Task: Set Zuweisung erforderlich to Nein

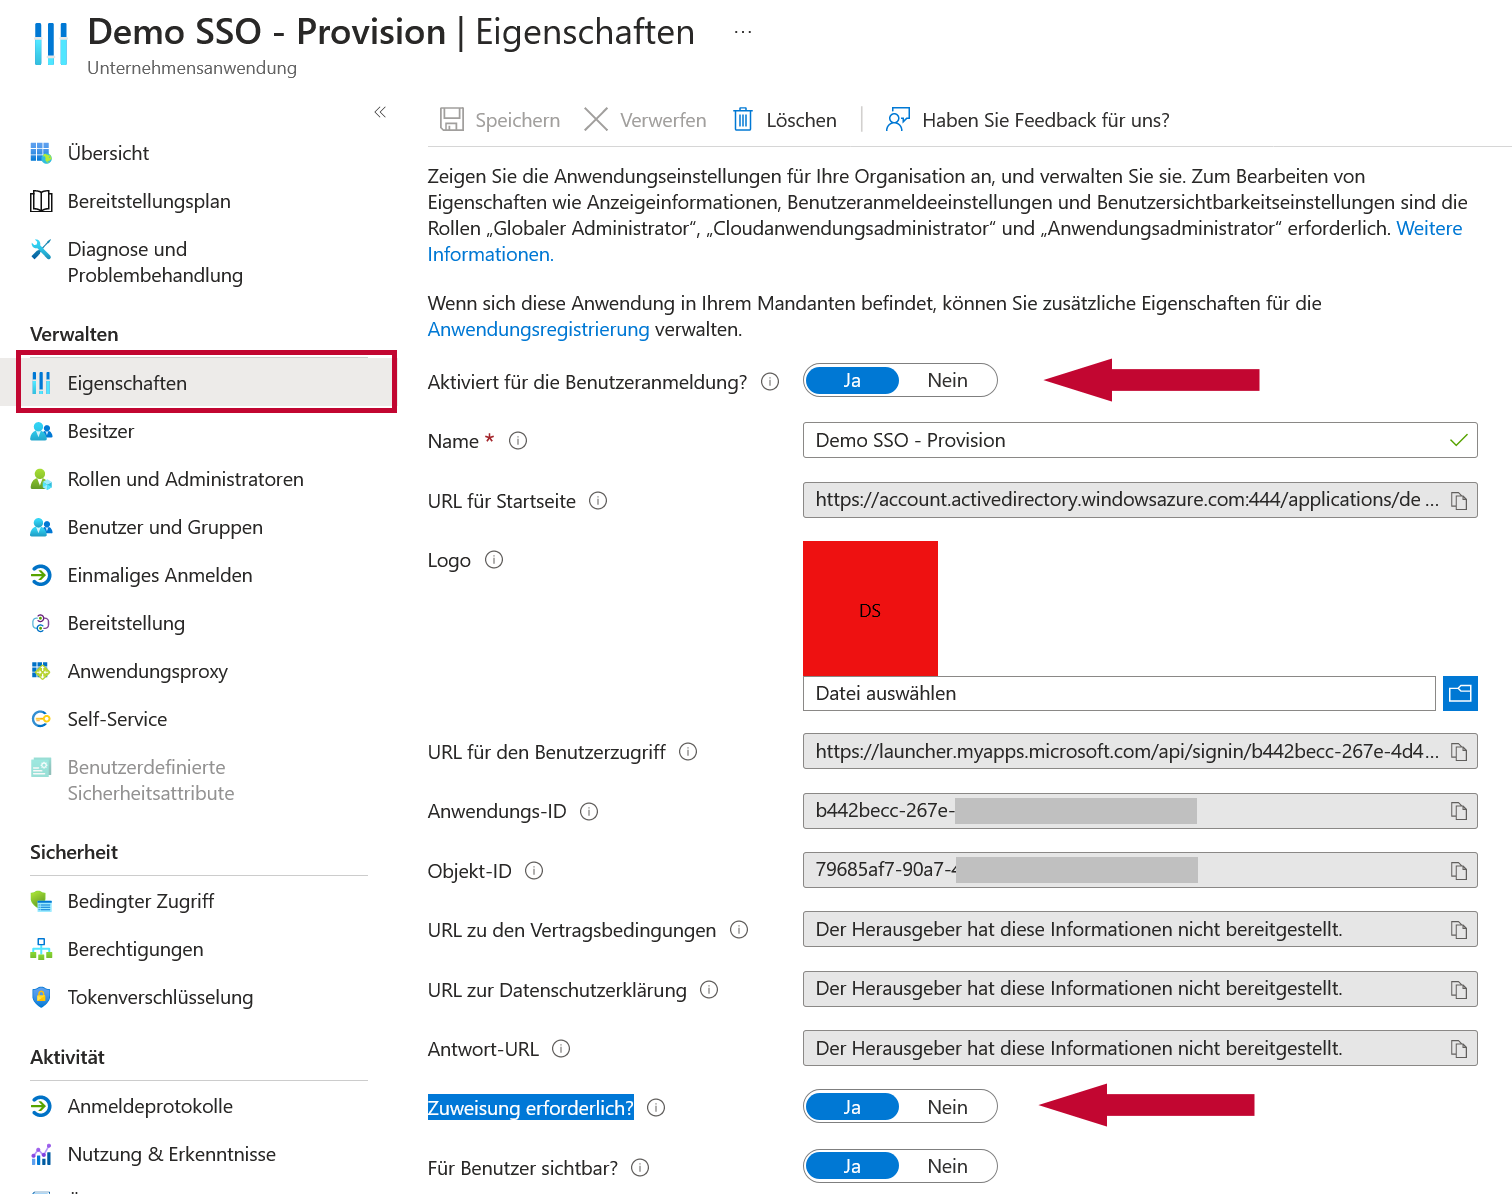Action: 947,1107
